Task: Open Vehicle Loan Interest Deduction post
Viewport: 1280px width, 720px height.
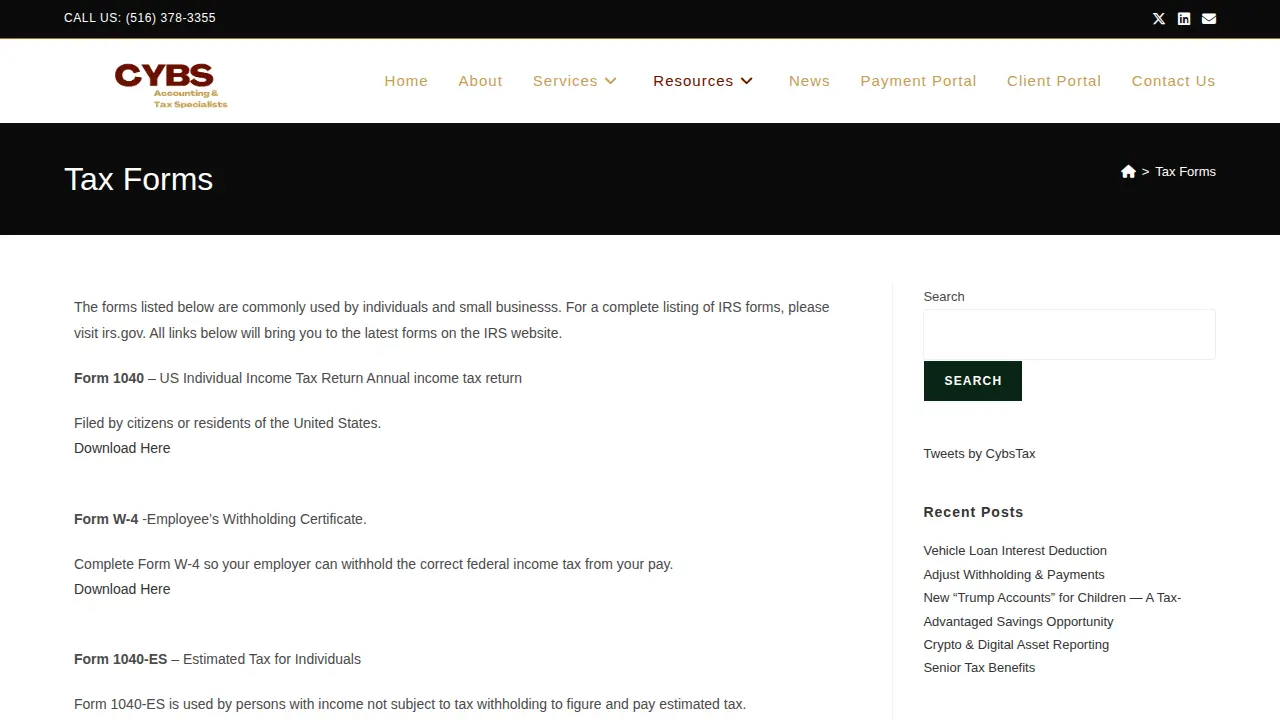Action: click(x=1015, y=551)
